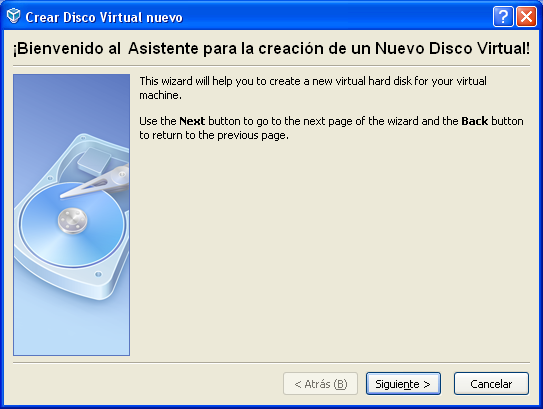Click the square chip on the drive illustration
This screenshot has height=409, width=543.
94,160
